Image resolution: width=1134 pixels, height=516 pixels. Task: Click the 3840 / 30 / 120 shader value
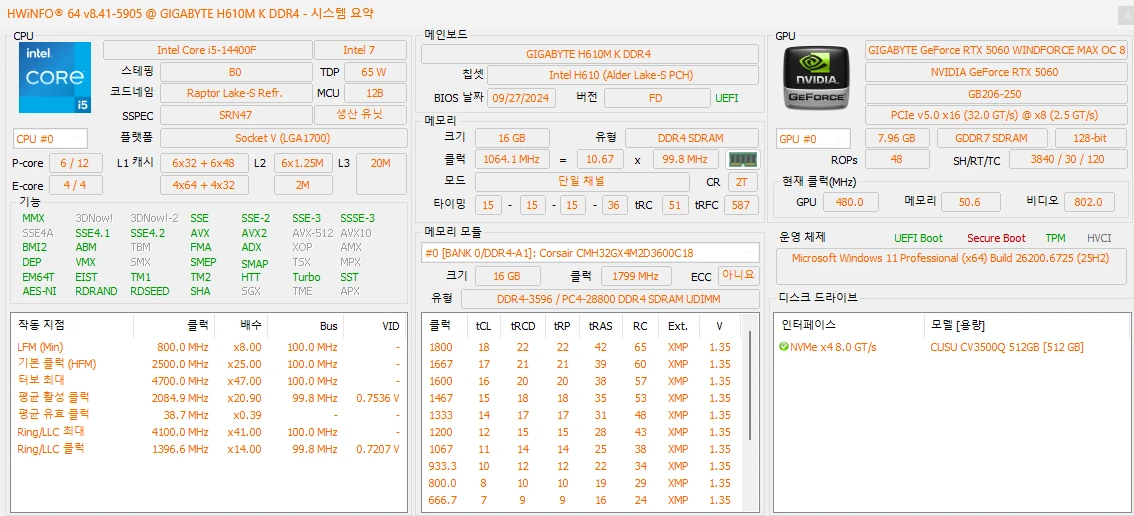1069,160
